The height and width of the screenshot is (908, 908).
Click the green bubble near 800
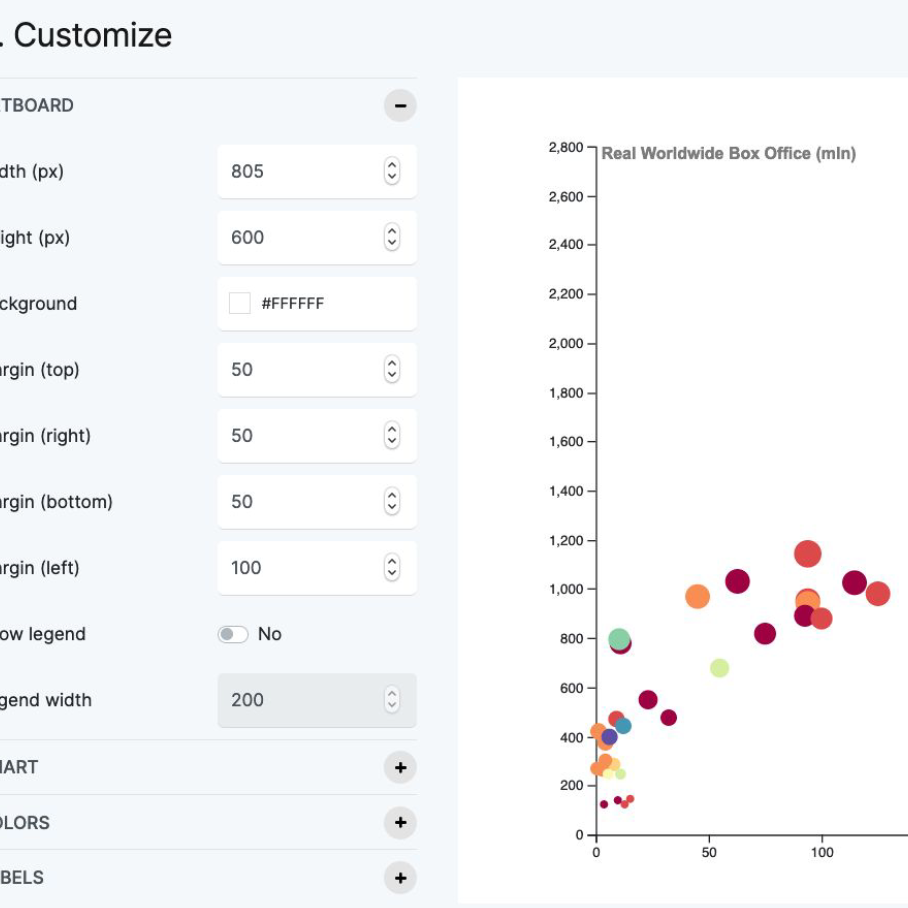[619, 639]
